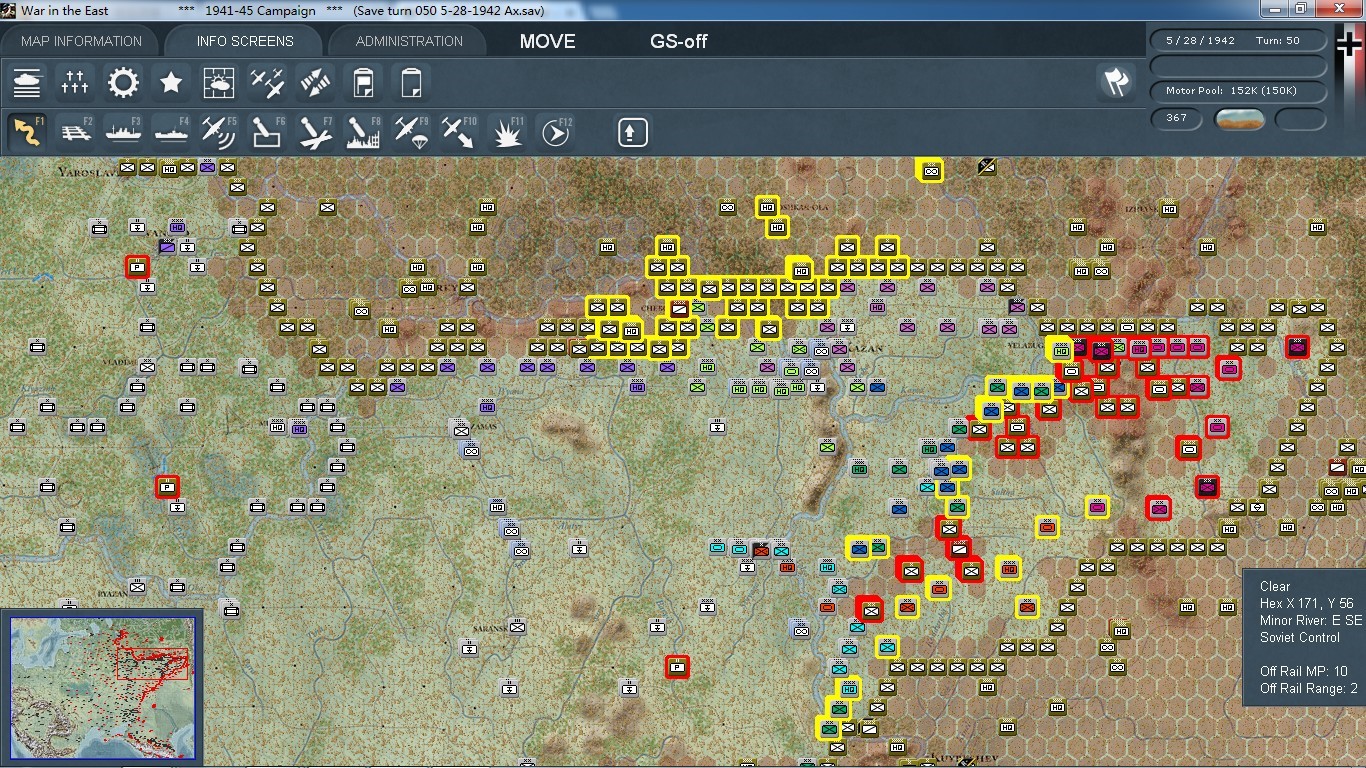Screen dimensions: 1366x768
Task: Select the F1 Move mode icon
Action: click(x=27, y=132)
